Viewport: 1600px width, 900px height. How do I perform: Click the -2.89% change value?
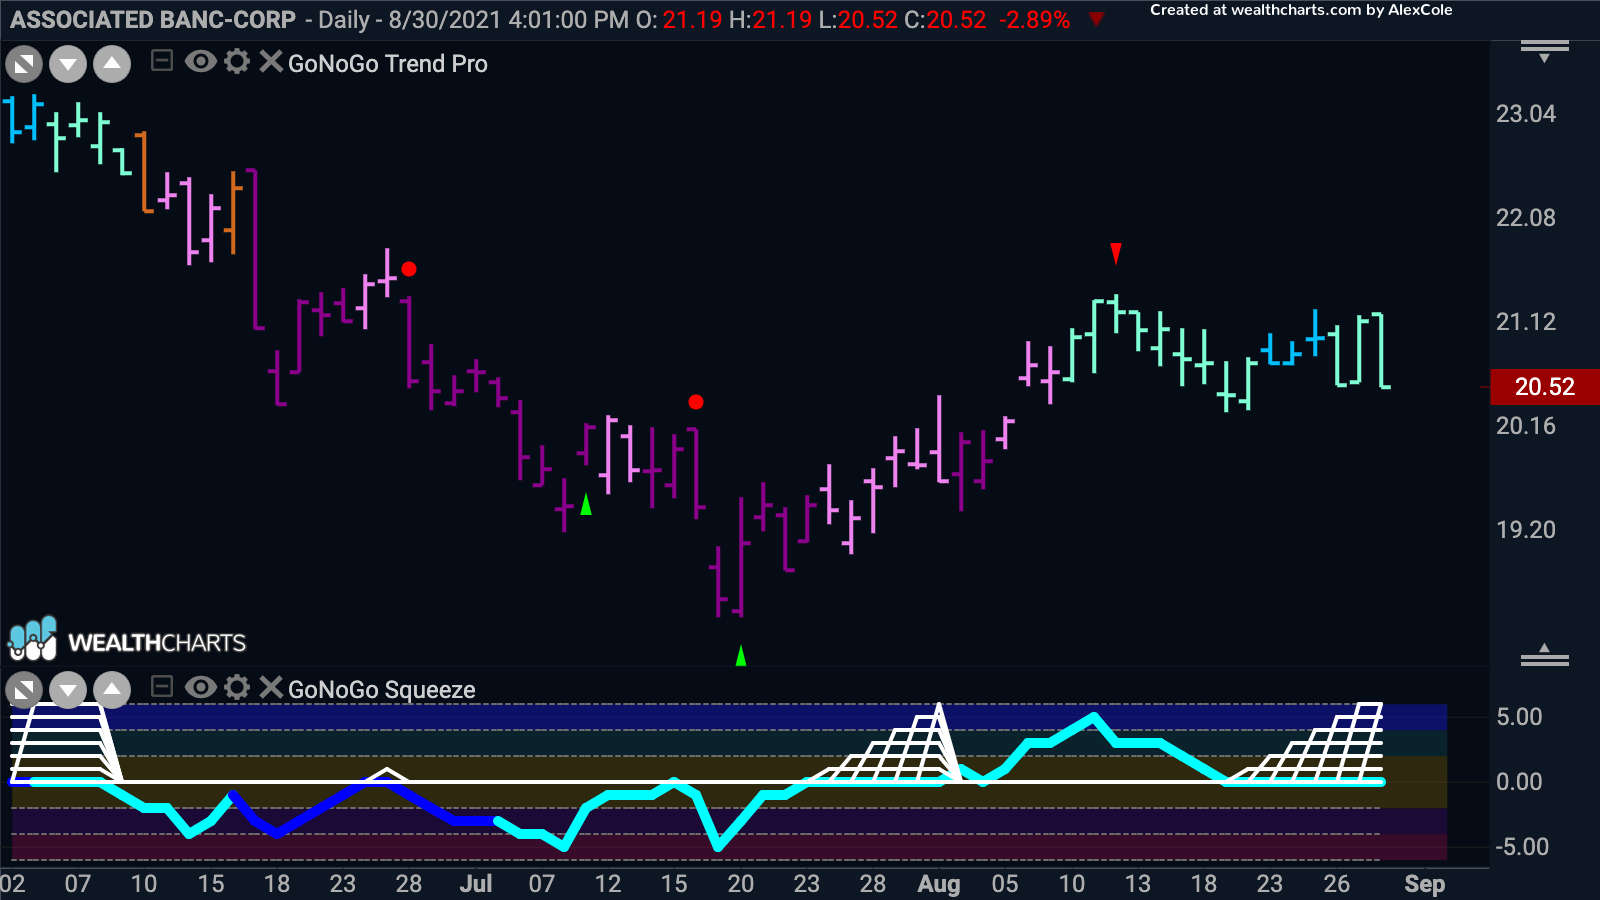tap(1034, 20)
